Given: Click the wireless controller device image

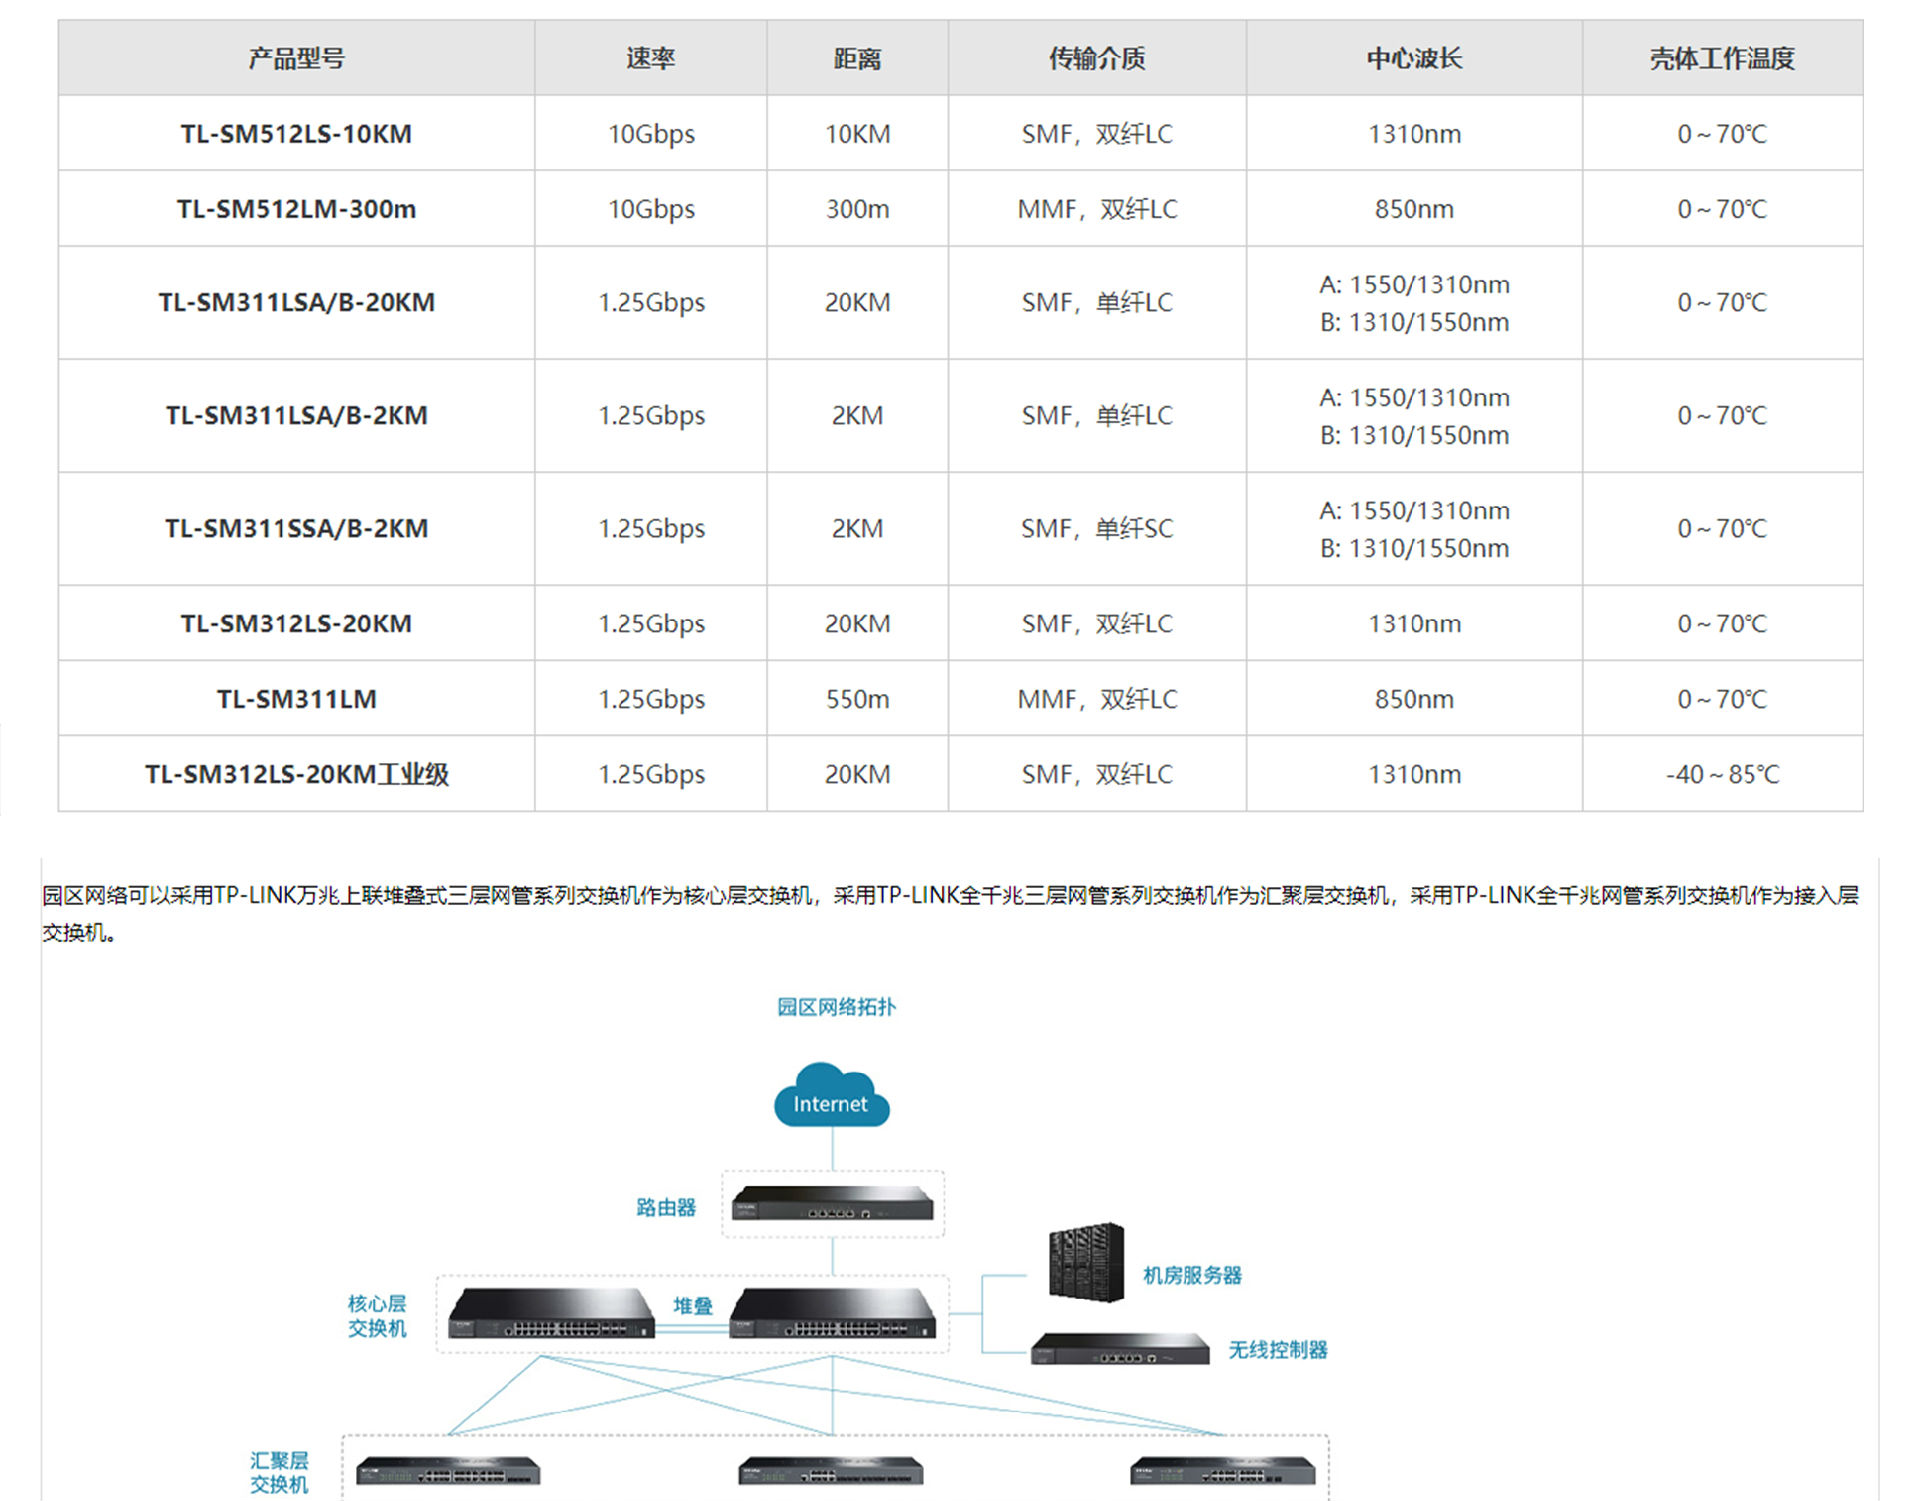Looking at the screenshot, I should 1120,1349.
